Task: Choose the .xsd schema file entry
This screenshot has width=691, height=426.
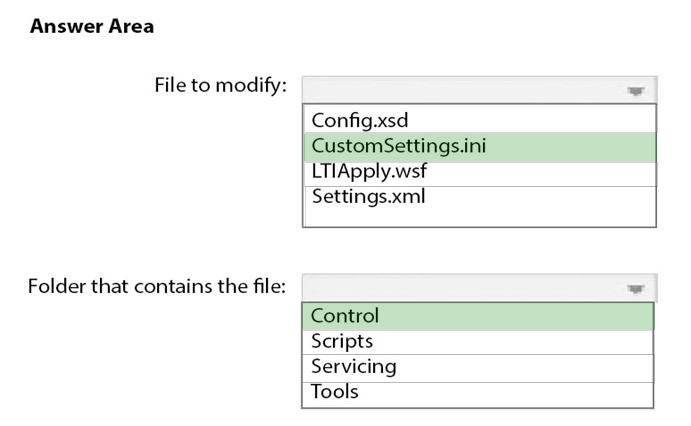Action: coord(479,119)
